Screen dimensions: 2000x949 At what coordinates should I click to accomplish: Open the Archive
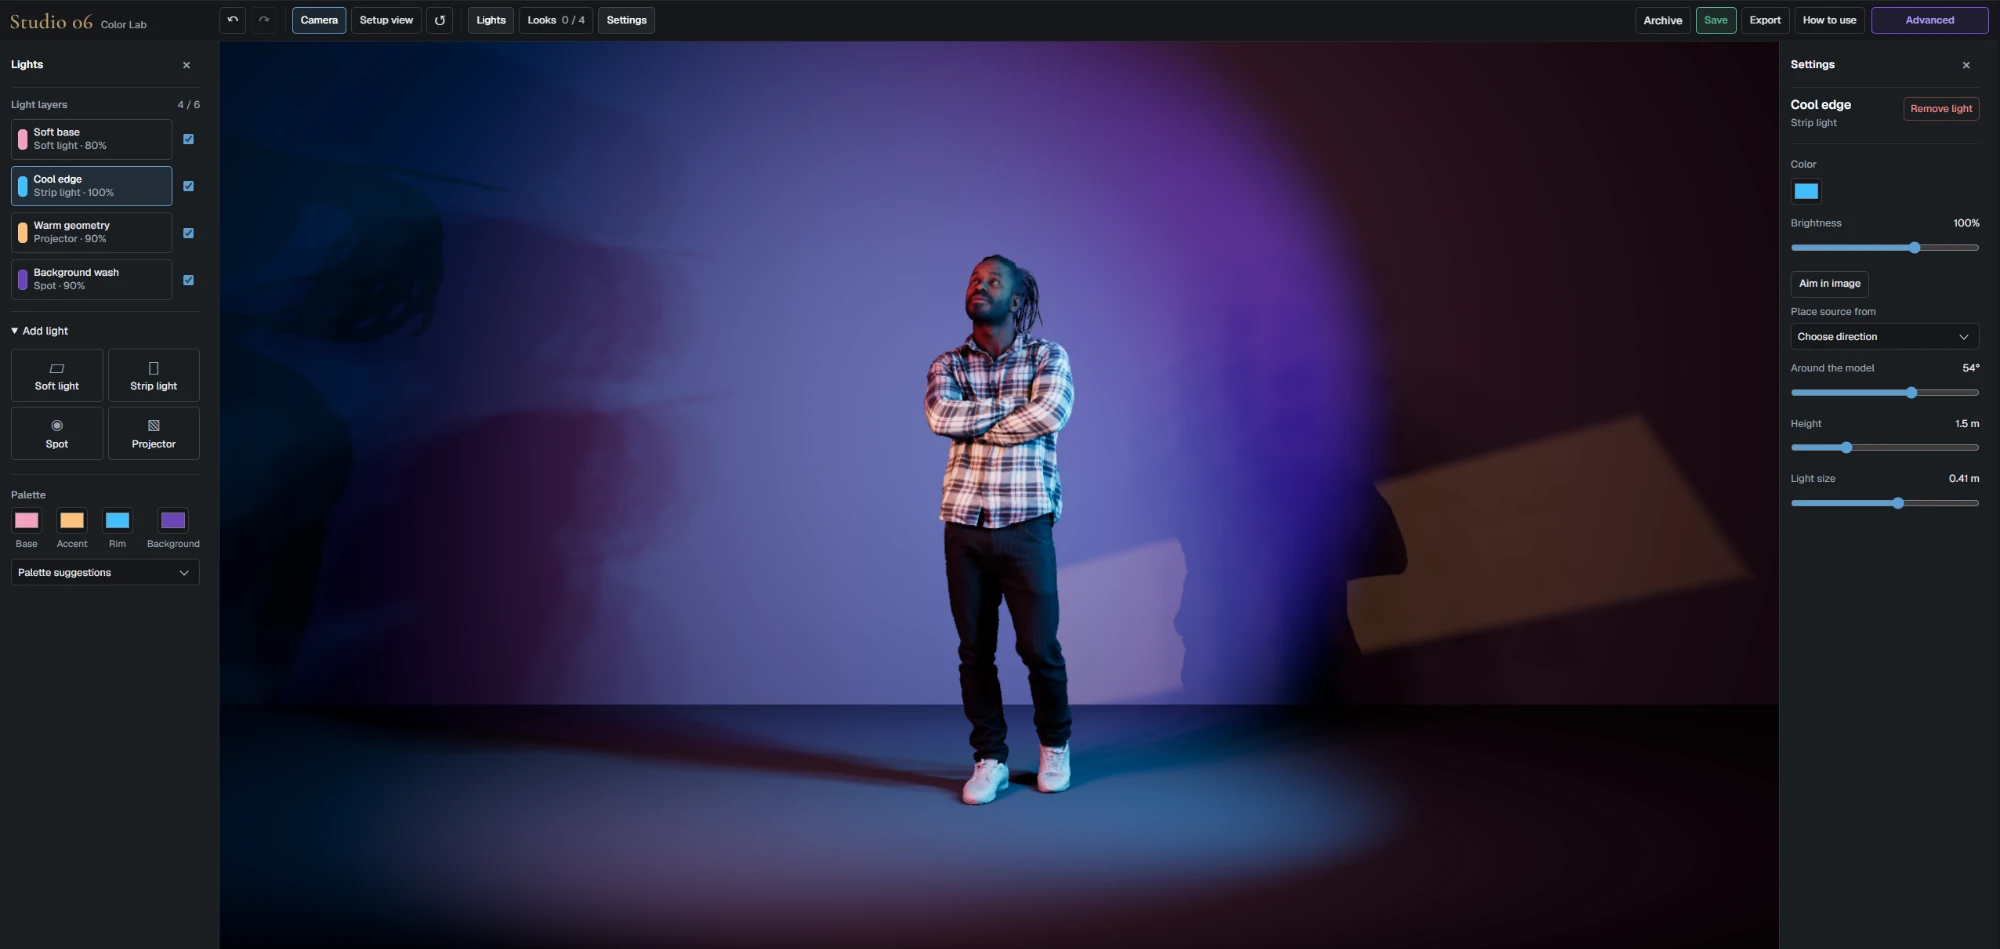click(1663, 20)
